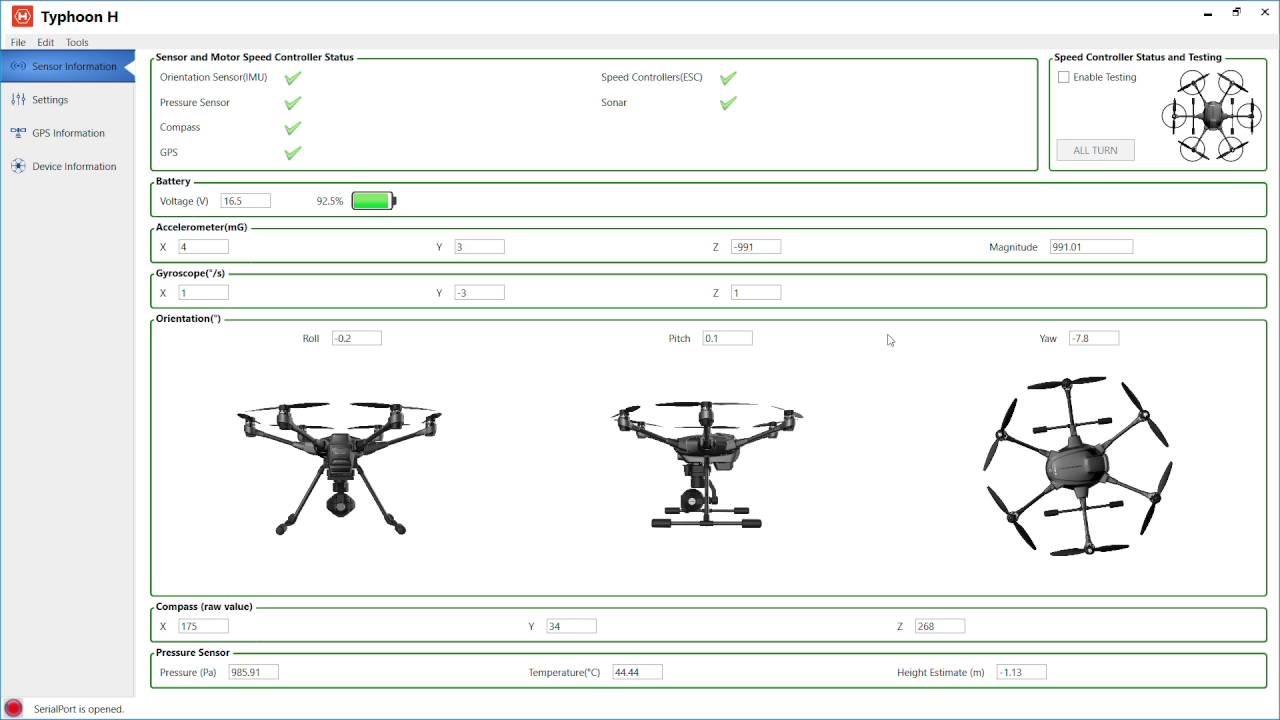
Task: Click the ALL TURN button
Action: click(x=1095, y=150)
